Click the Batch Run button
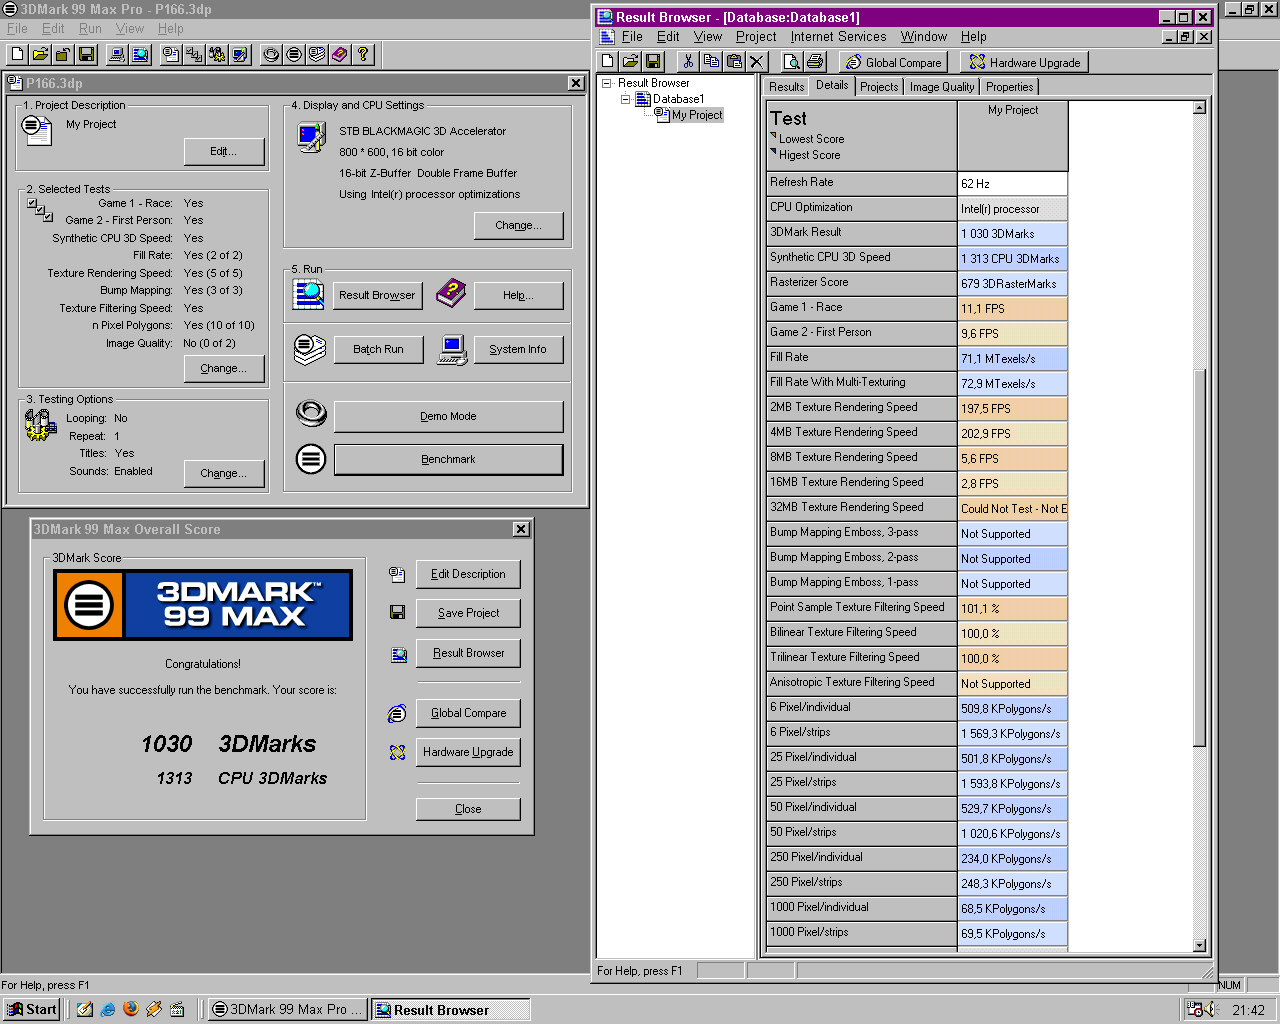 (378, 350)
